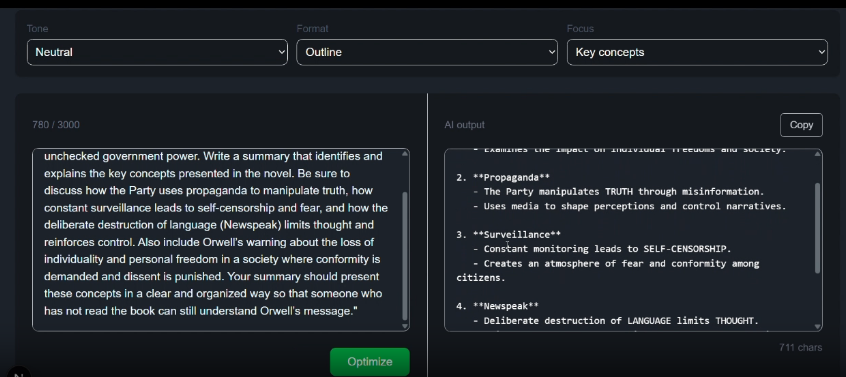Viewport: 846px width, 377px height.
Task: Click line 'Deliberate destruction of LANGUAGE limits THOUGHT'
Action: point(616,321)
